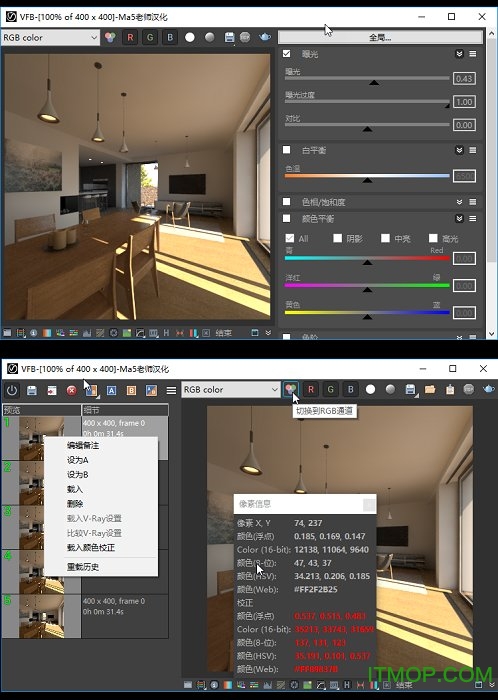Click the H icon in top window status bar
Viewport: 498px width, 700px height.
(166, 333)
